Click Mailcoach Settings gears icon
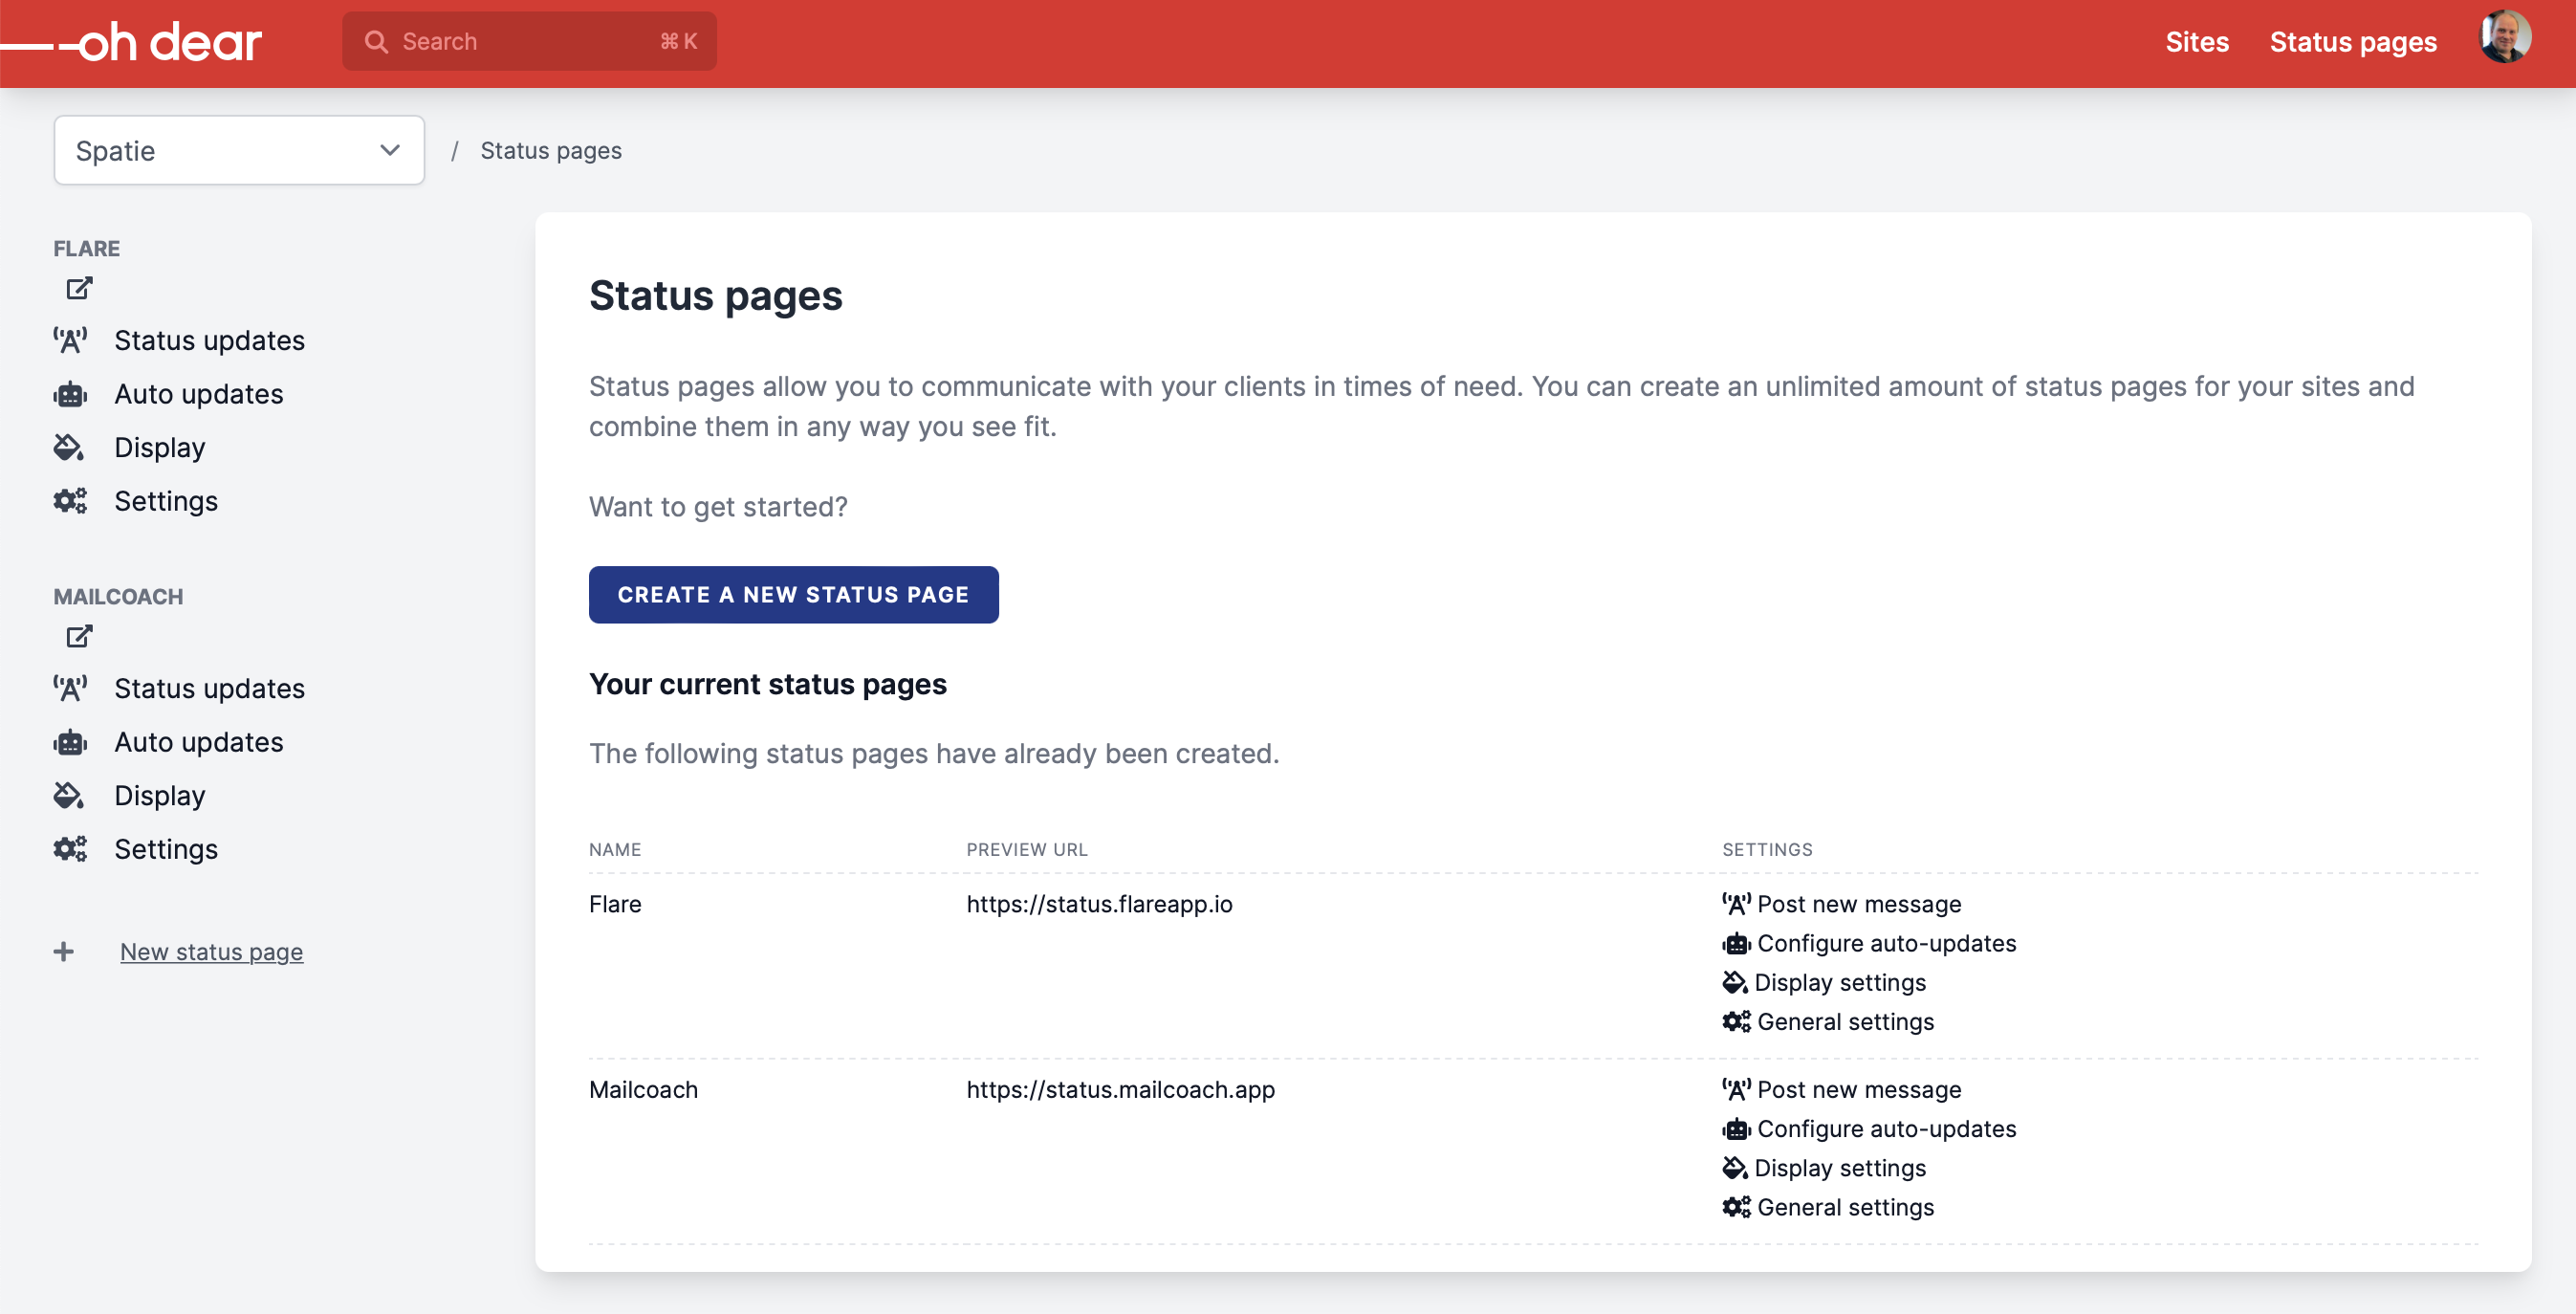This screenshot has height=1314, width=2576. tap(70, 849)
